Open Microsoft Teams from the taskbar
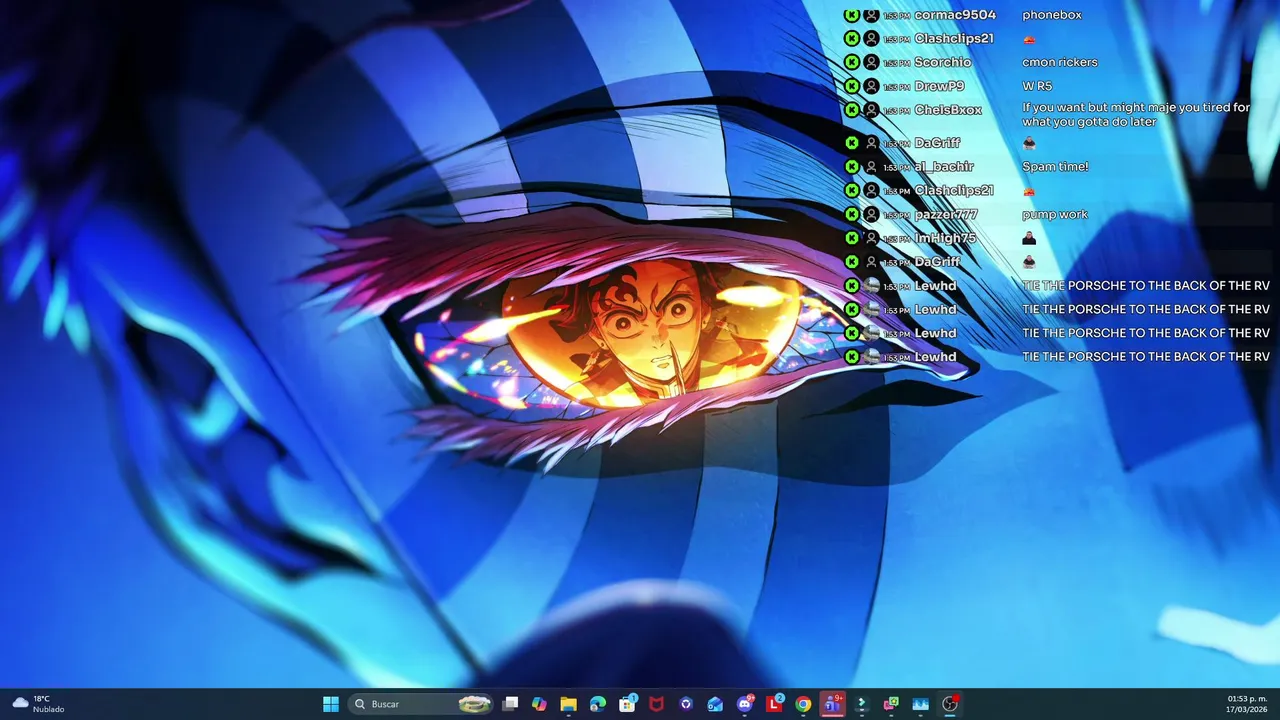This screenshot has width=1280, height=720. click(x=833, y=704)
